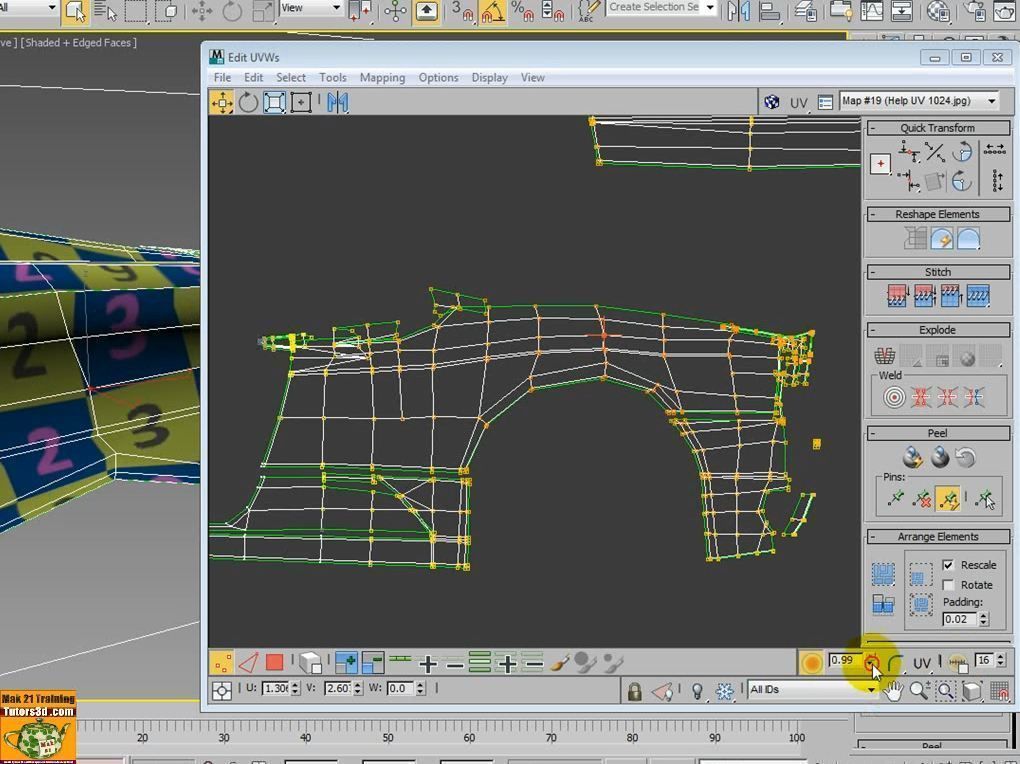Collapse the Reshape Elements rollout

click(872, 215)
